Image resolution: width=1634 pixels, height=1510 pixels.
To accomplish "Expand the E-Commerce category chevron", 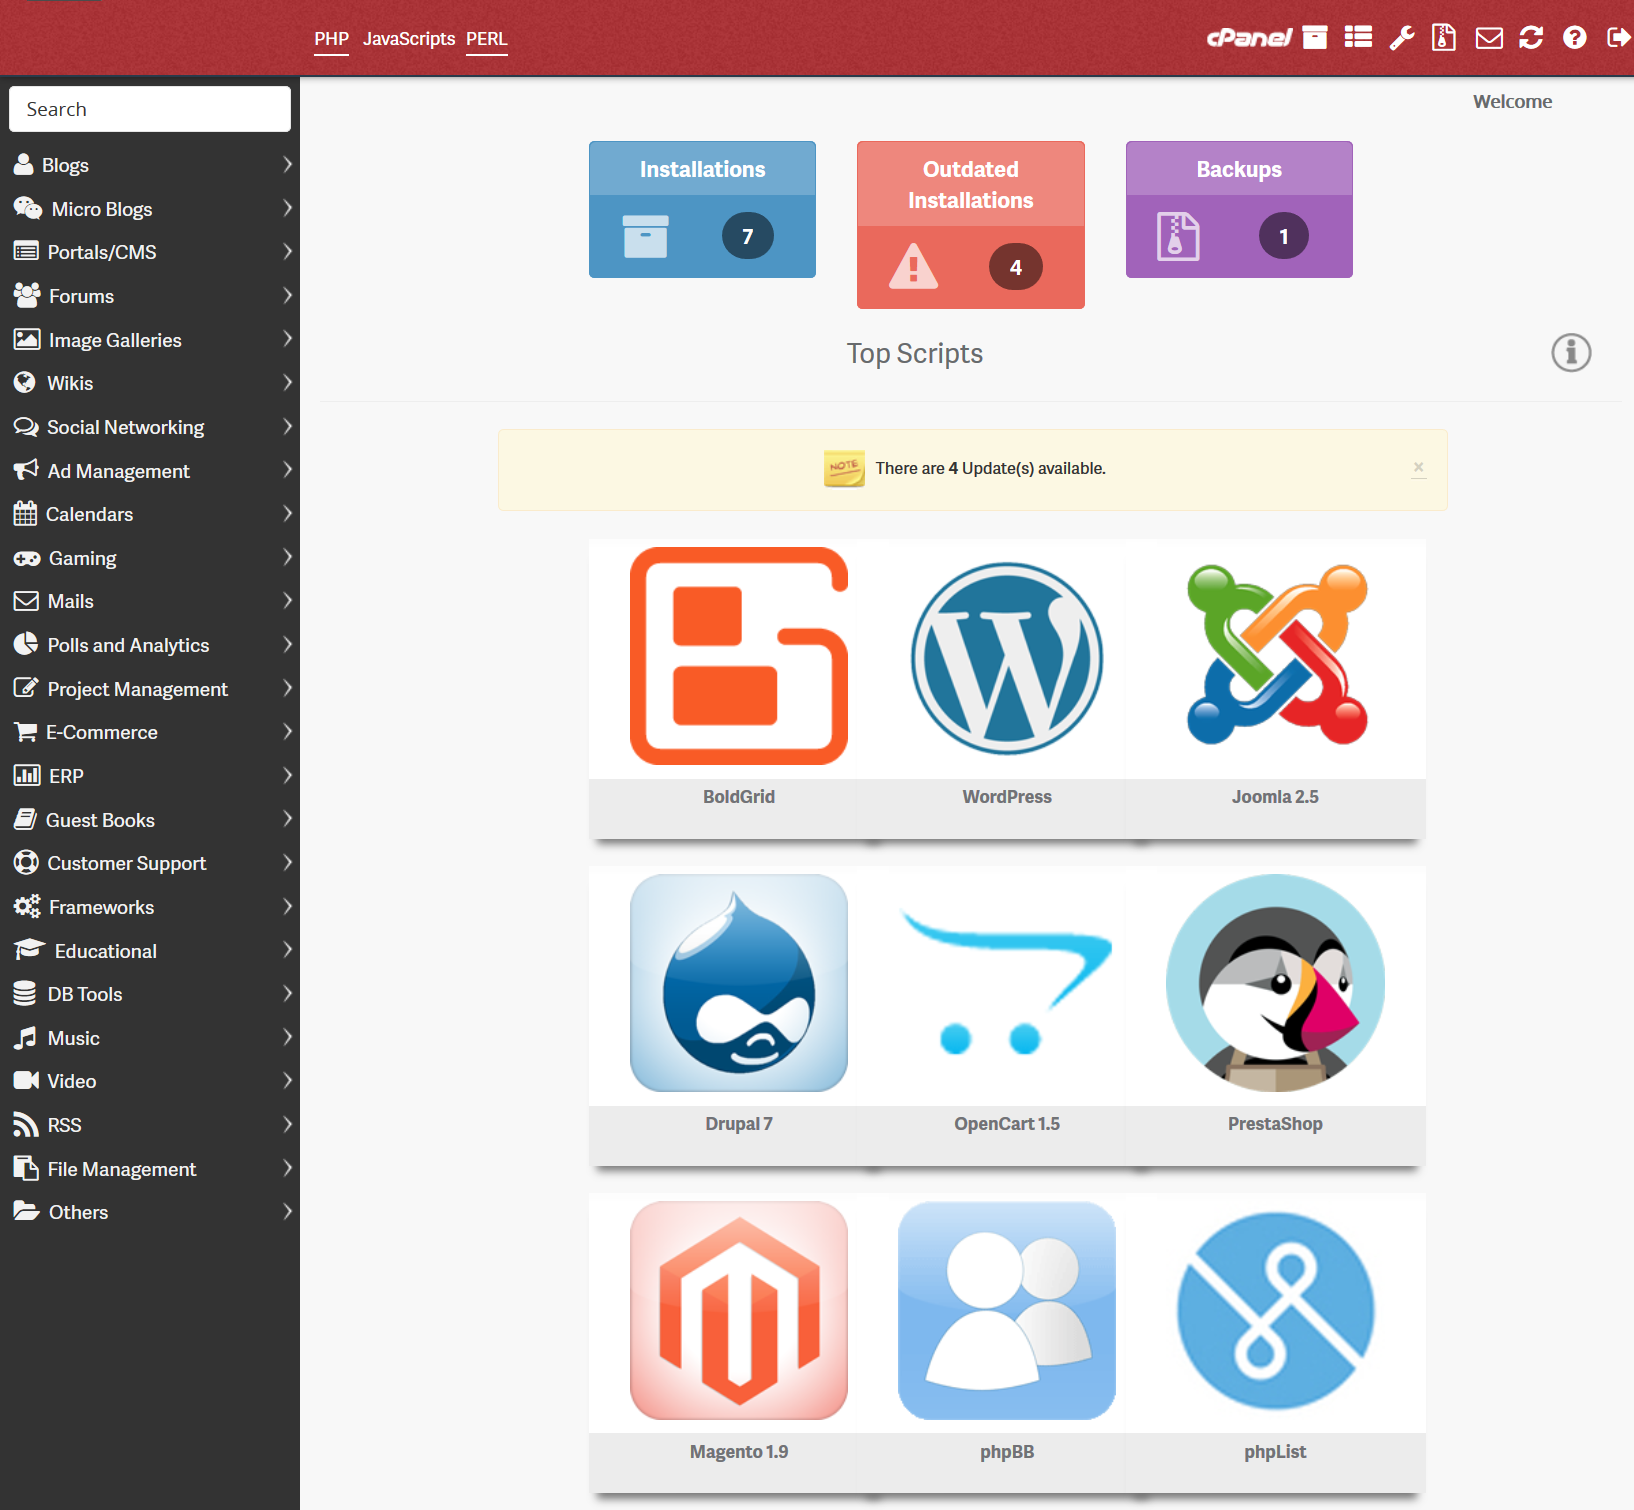I will [x=287, y=731].
